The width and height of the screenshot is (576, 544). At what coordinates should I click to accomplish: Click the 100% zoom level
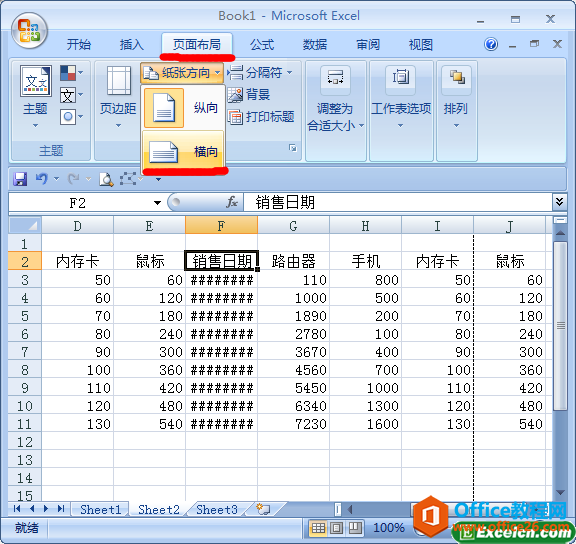click(x=389, y=528)
